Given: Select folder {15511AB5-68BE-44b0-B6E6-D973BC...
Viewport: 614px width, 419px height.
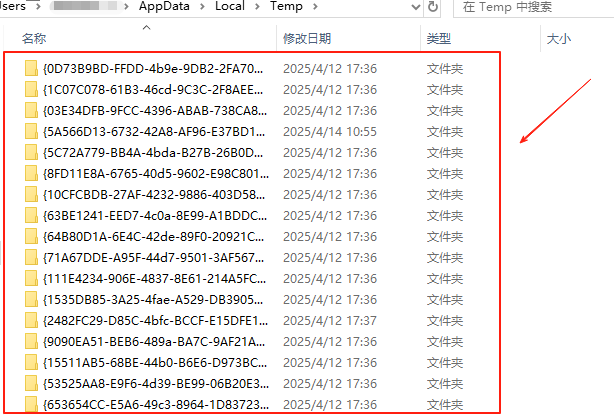Looking at the screenshot, I should [x=155, y=363].
